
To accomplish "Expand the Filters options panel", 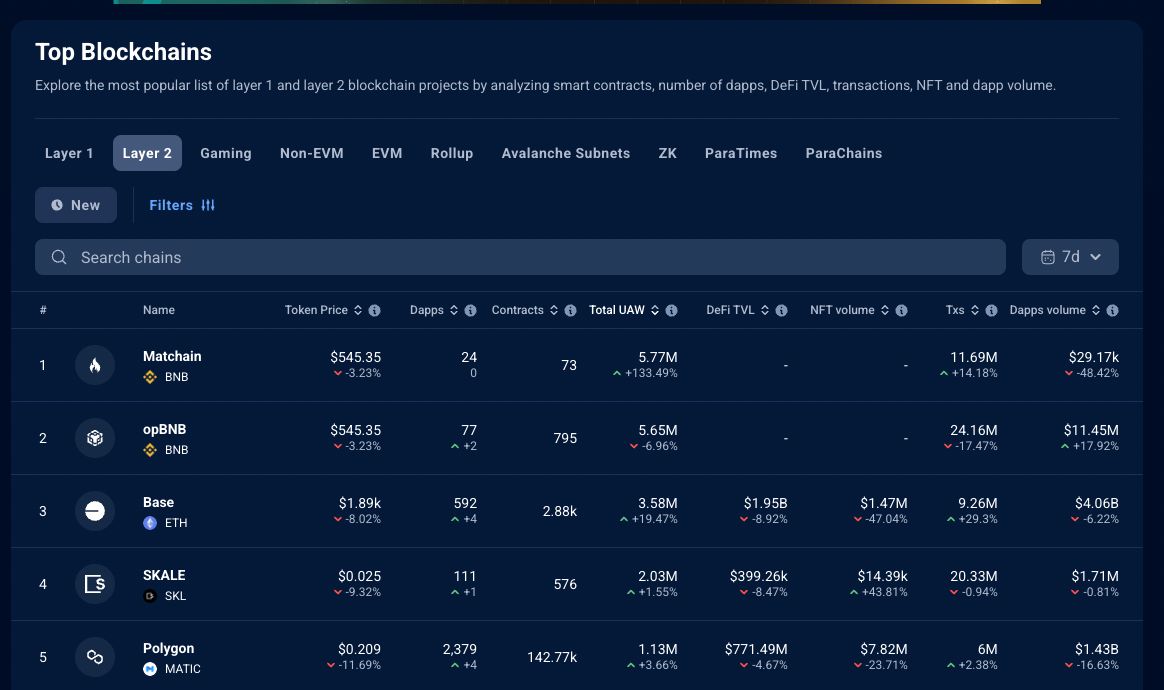I will (x=182, y=205).
